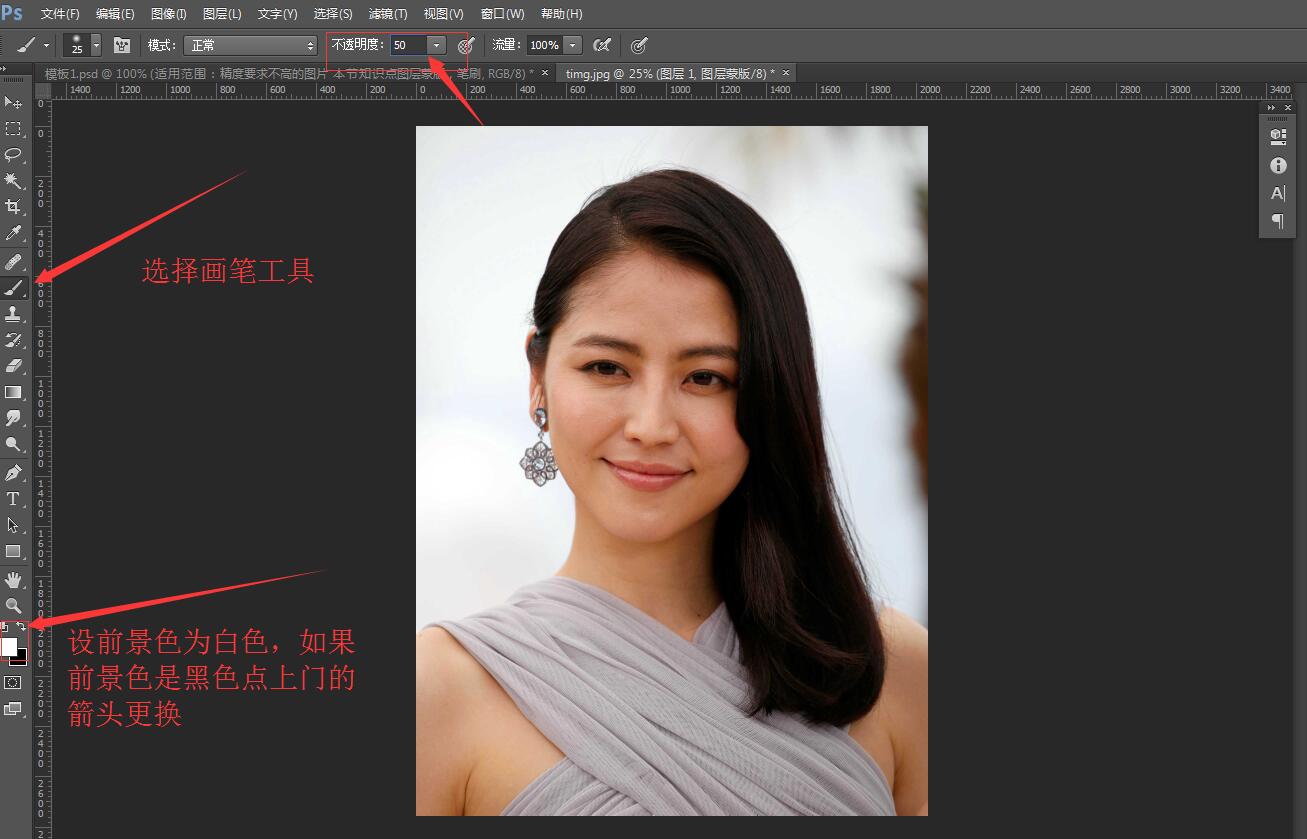Select the Hand tool

pyautogui.click(x=13, y=579)
